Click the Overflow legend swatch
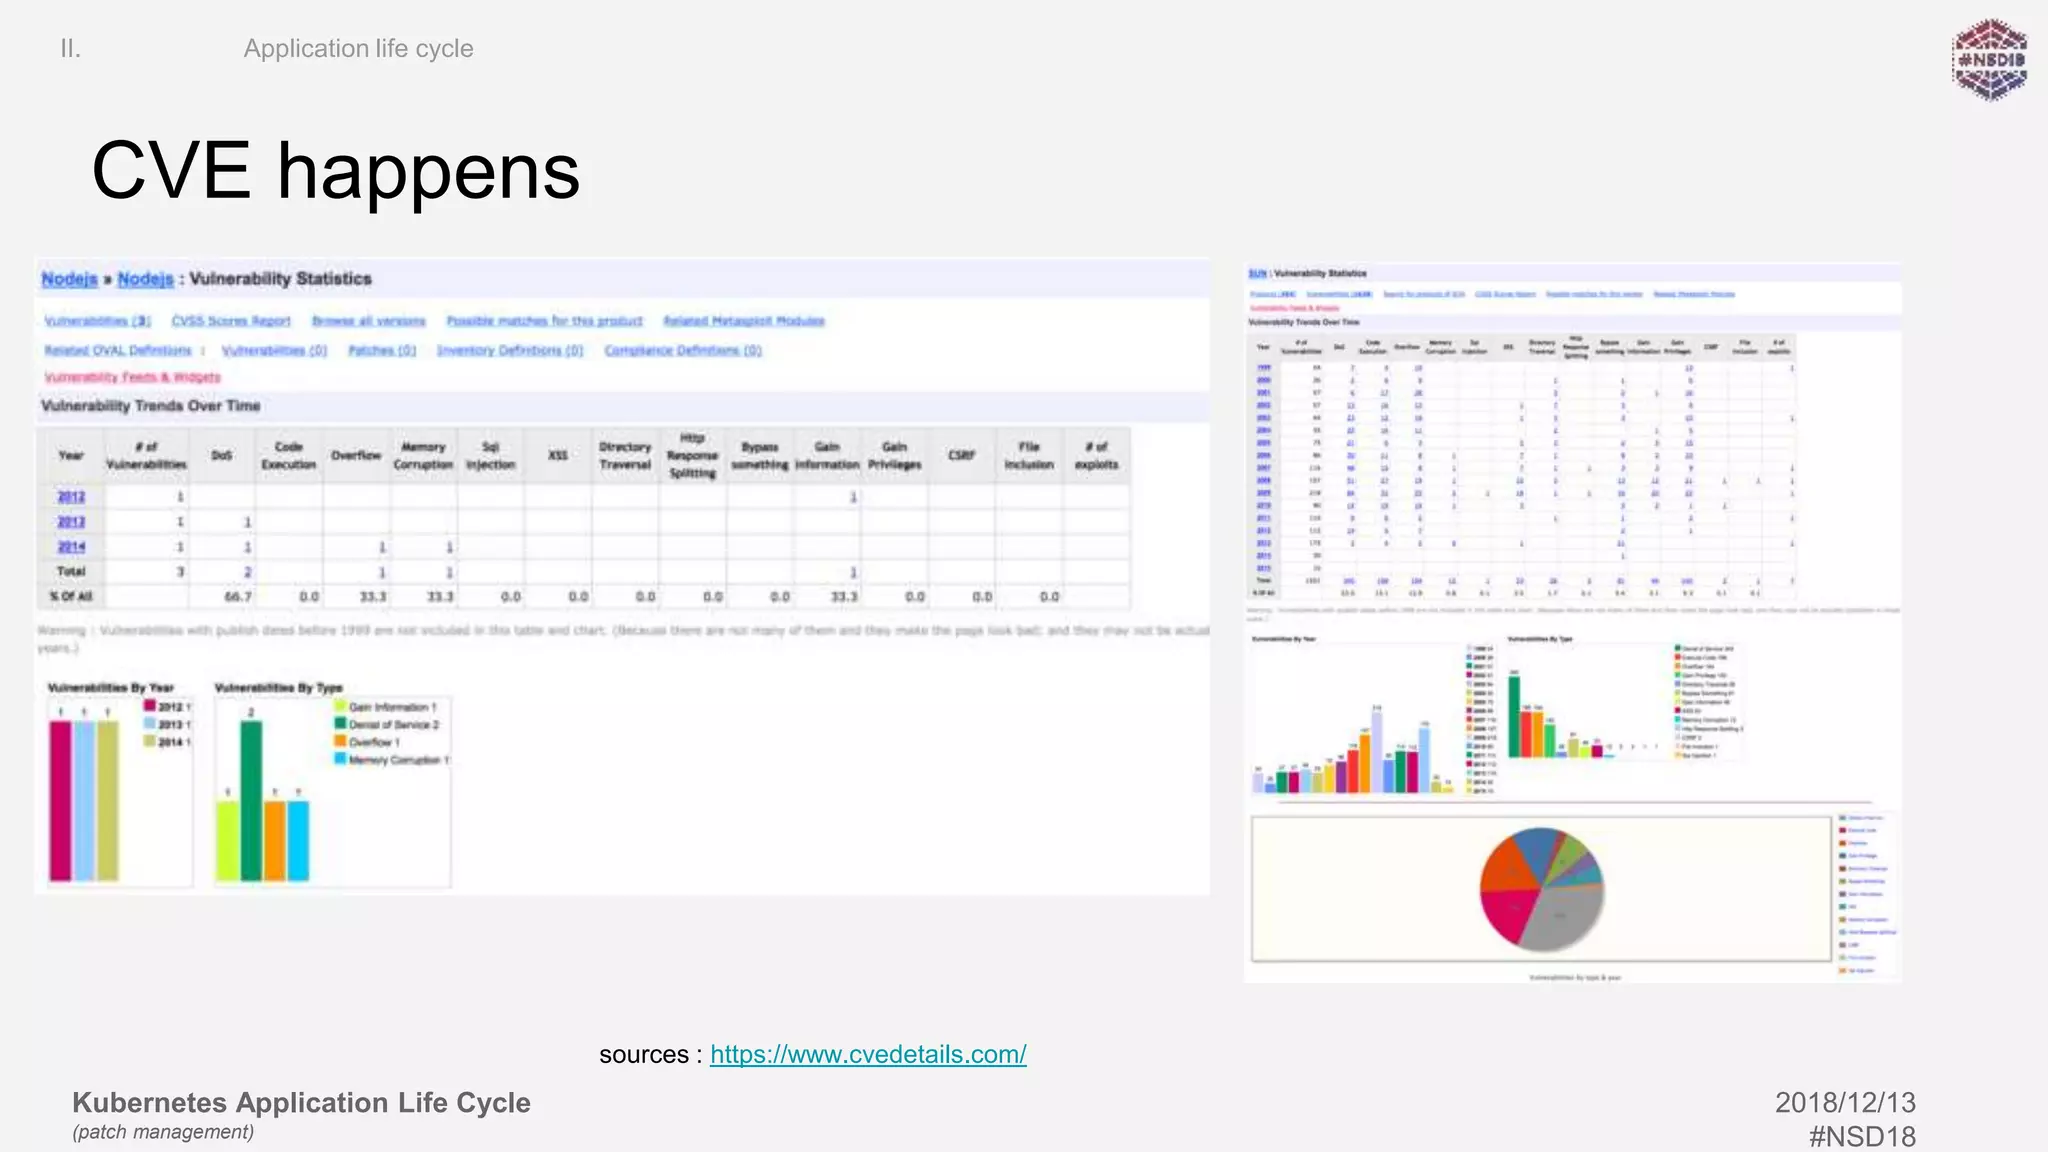 point(340,742)
